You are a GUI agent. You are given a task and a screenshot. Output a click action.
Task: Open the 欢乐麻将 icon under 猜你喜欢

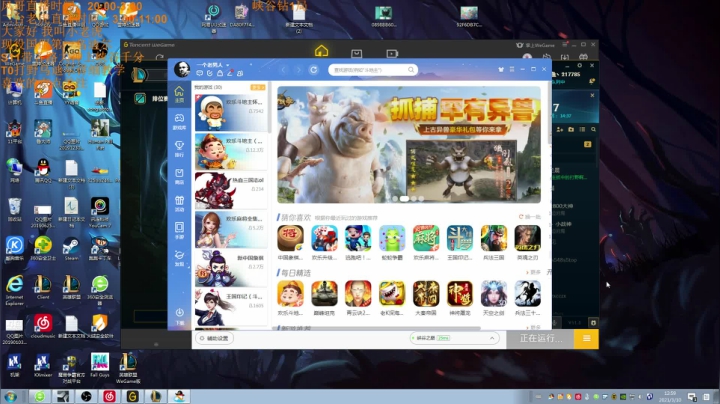[426, 238]
